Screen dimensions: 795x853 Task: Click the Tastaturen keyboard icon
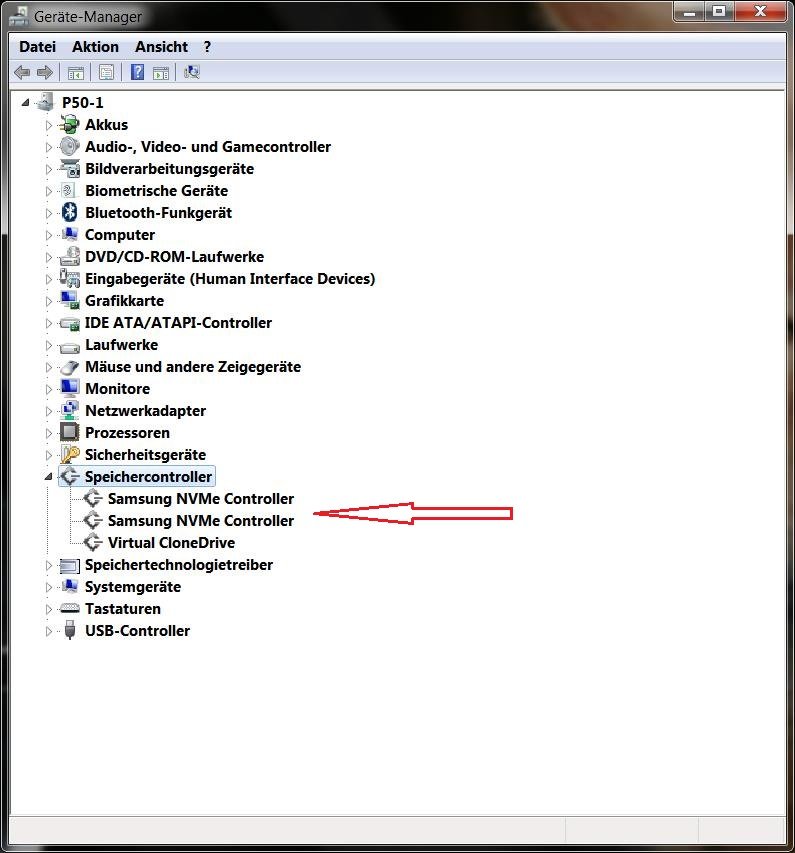pos(69,608)
